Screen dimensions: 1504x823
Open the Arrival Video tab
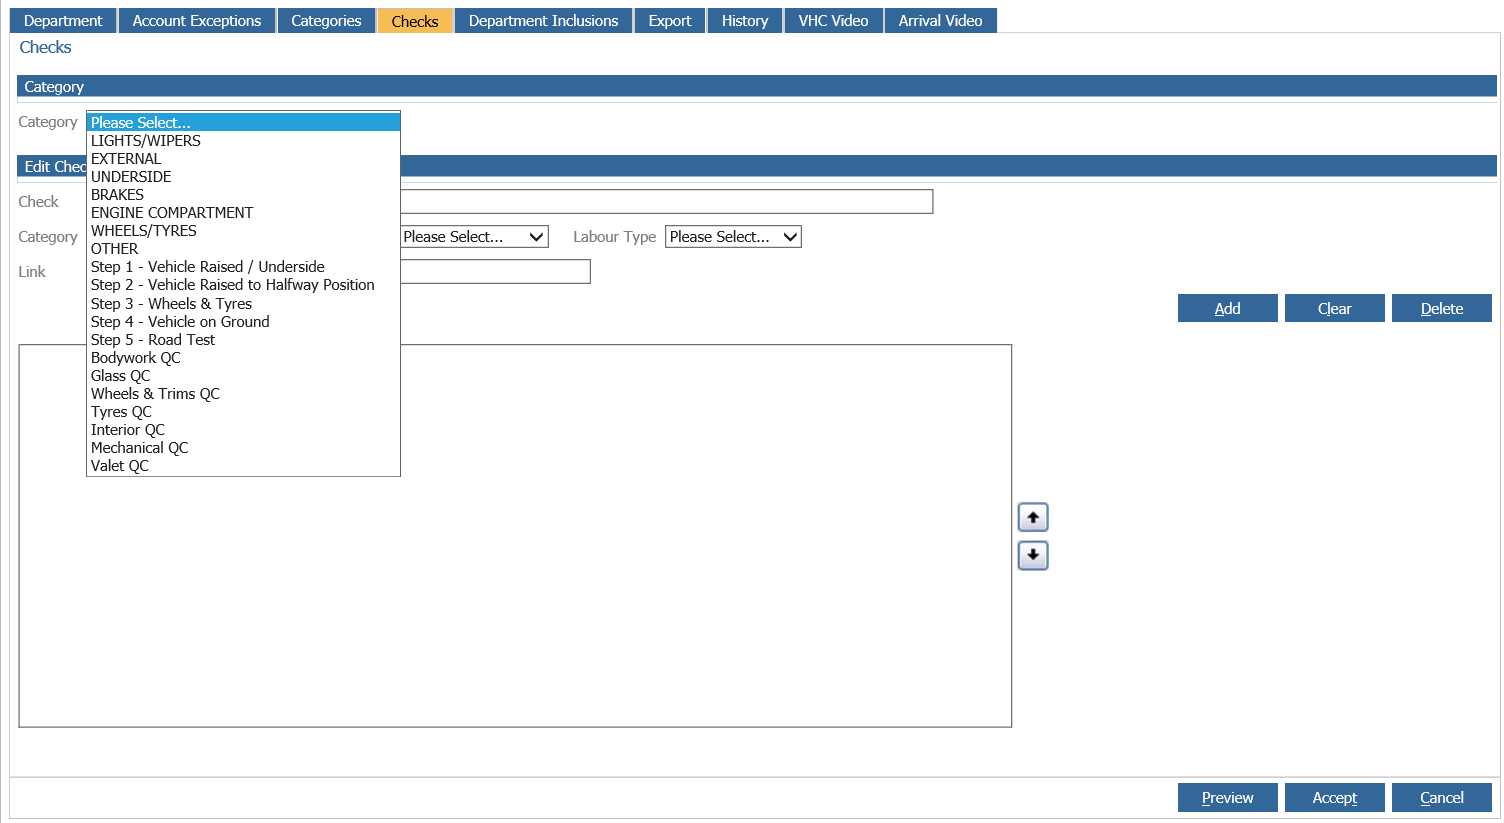point(941,20)
